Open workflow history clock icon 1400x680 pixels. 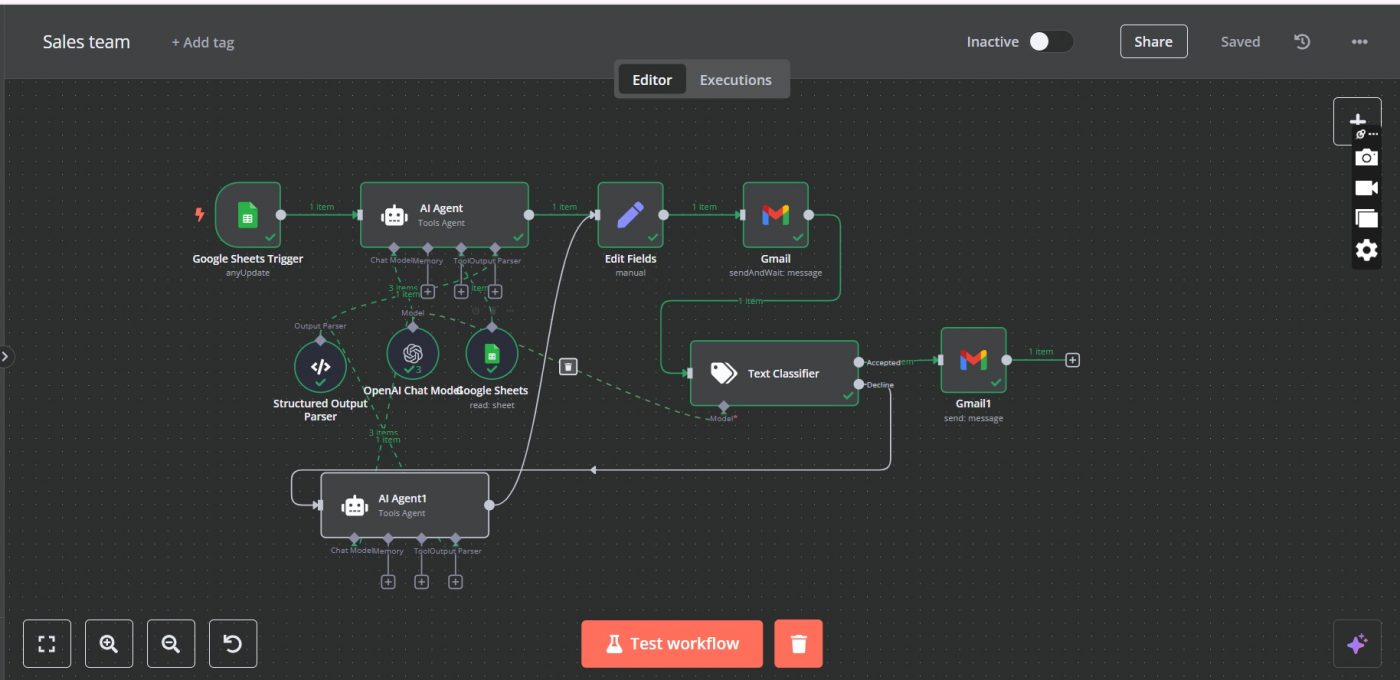coord(1302,42)
